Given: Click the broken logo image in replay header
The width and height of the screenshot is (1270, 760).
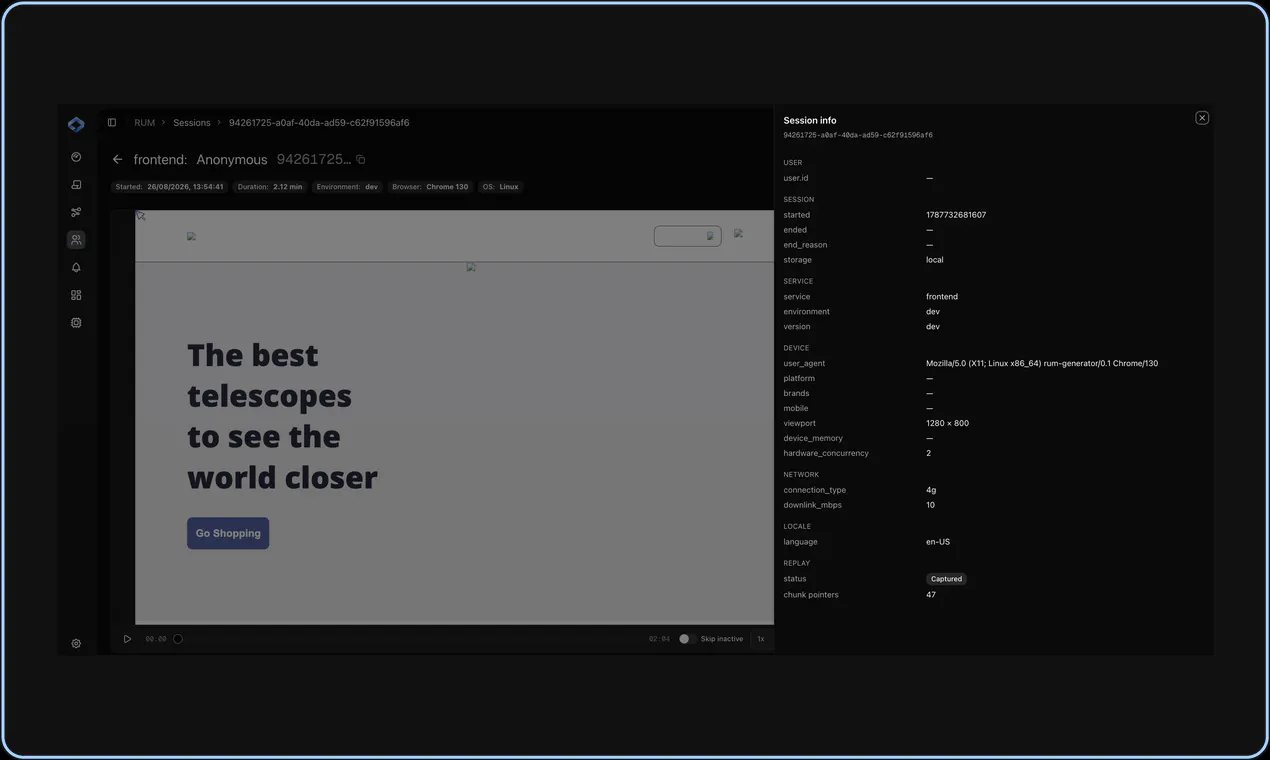Looking at the screenshot, I should pos(191,237).
